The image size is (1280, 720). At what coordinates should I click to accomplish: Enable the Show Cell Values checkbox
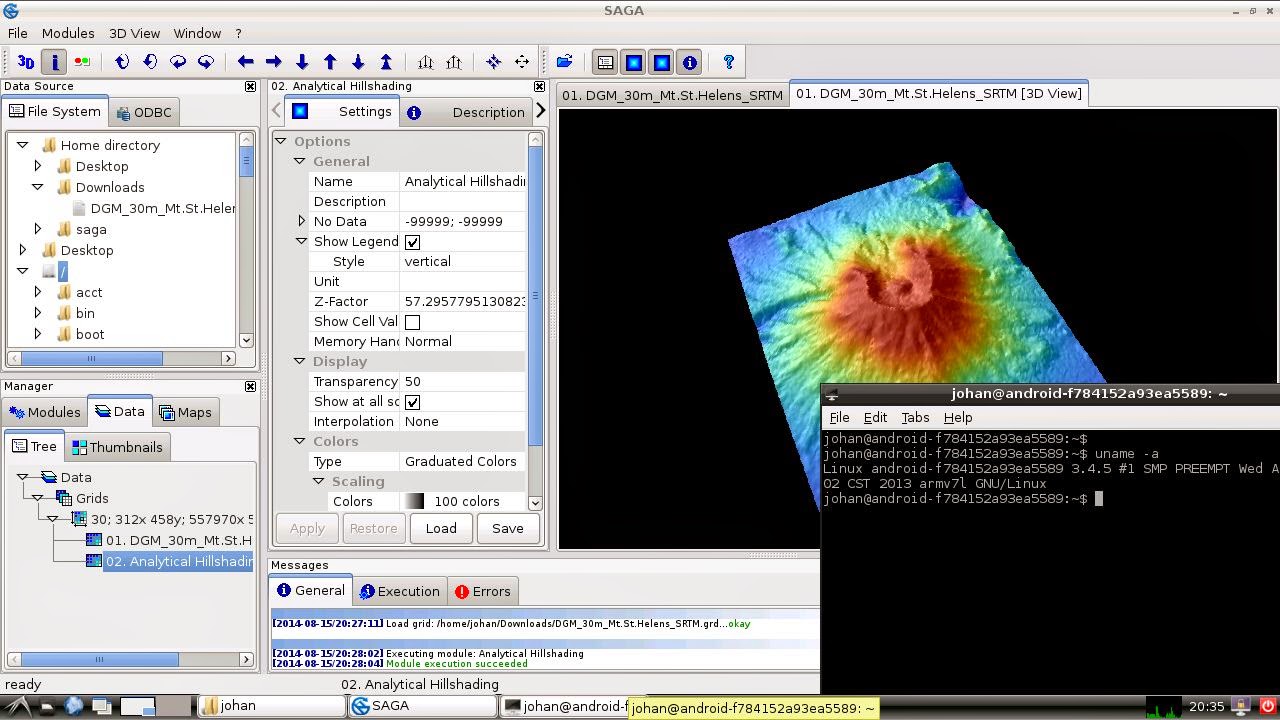[x=412, y=322]
